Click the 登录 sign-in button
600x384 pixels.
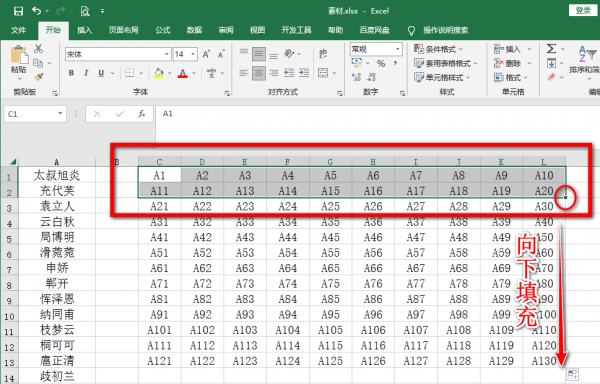click(x=583, y=10)
